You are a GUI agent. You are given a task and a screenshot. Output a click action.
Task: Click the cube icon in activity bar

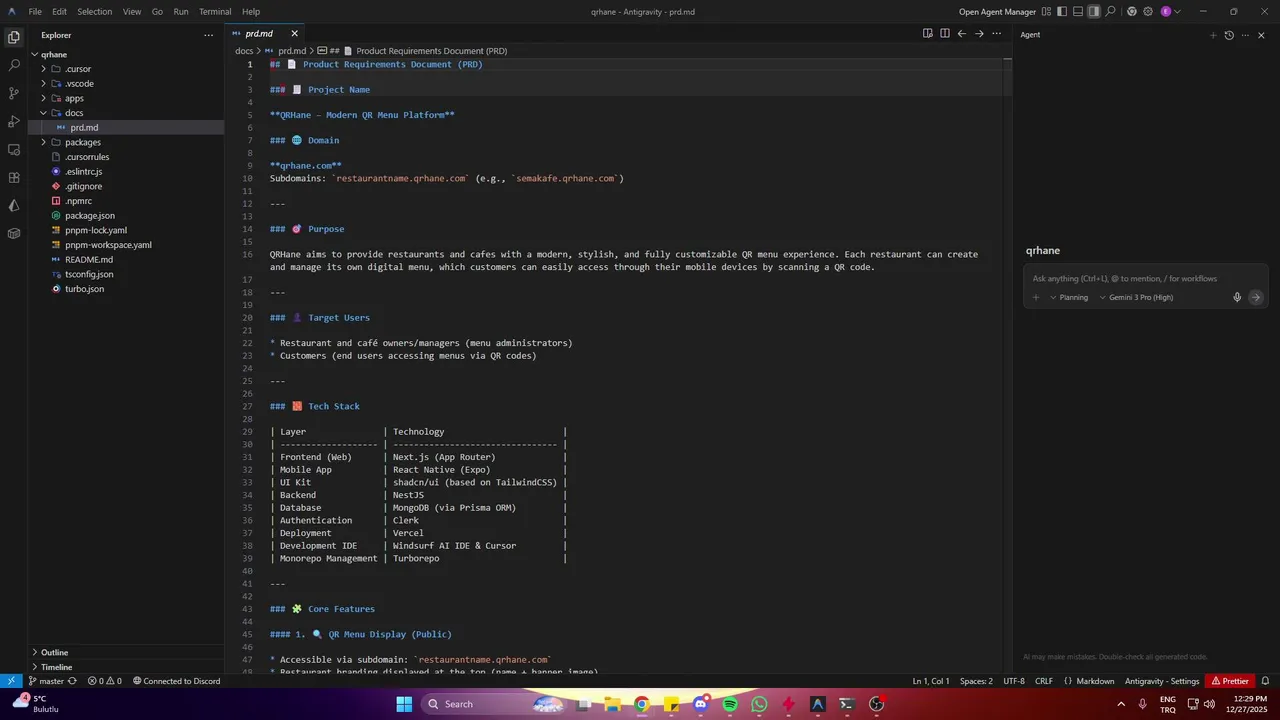[14, 233]
